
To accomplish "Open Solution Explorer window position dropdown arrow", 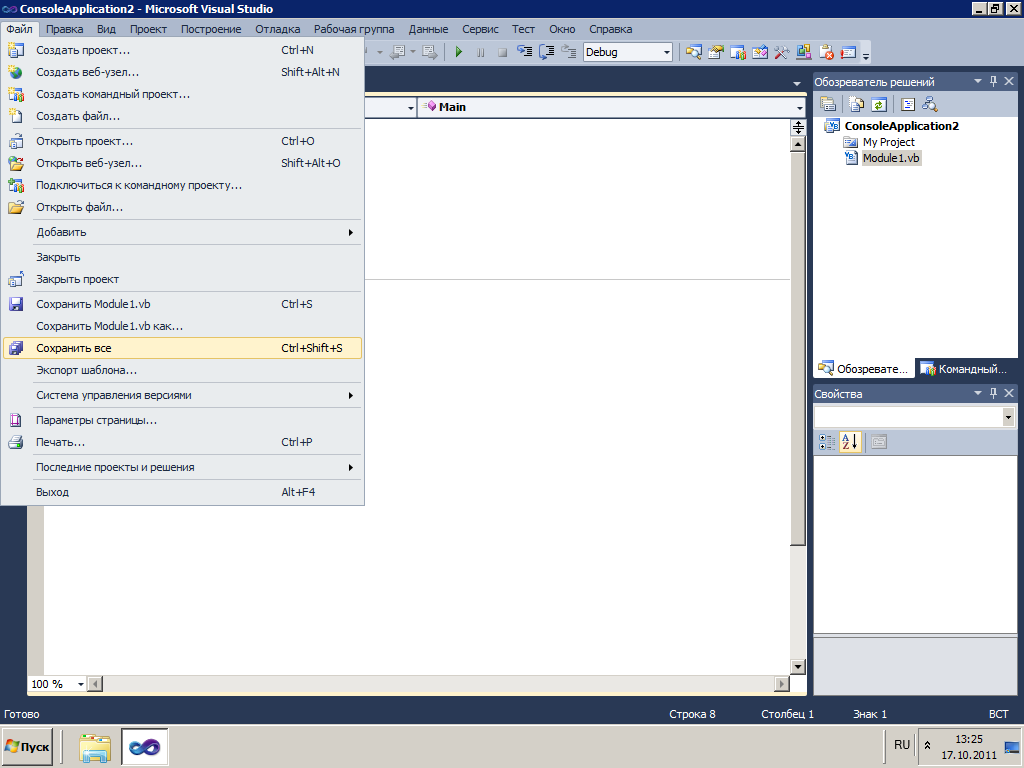I will click(x=978, y=82).
